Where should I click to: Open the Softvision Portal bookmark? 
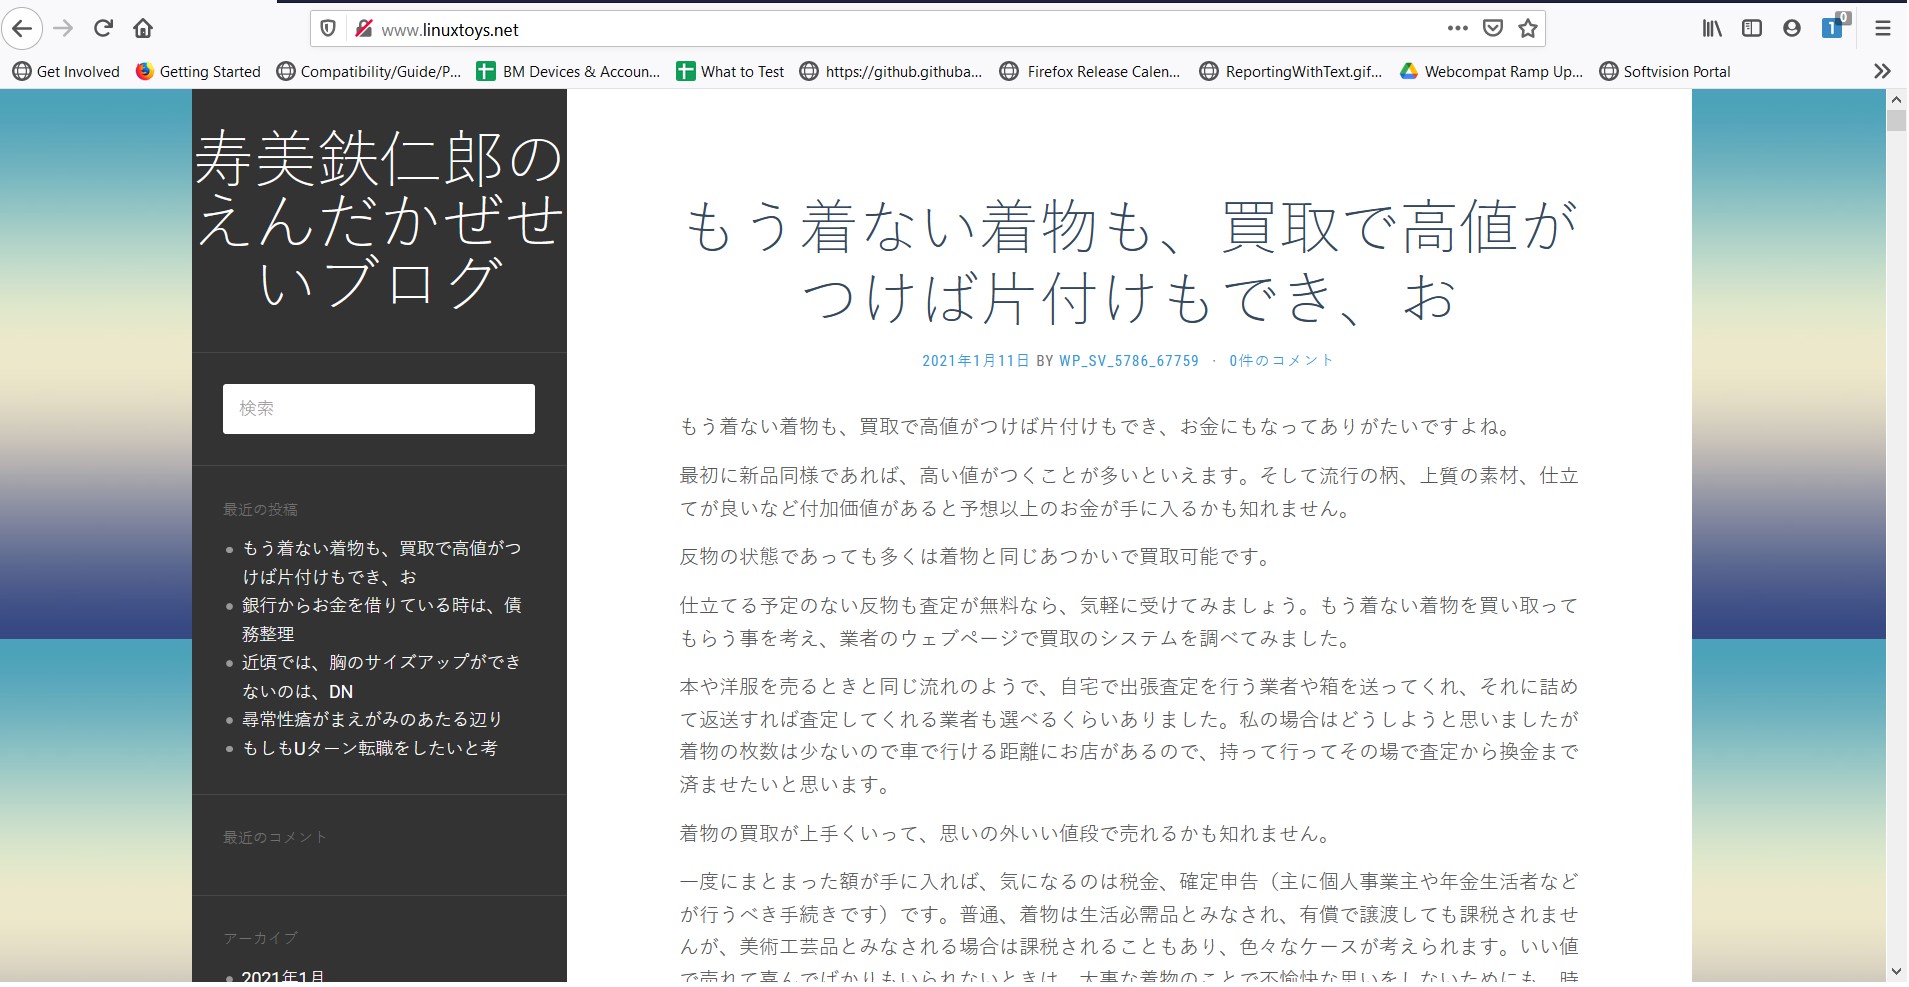click(1665, 71)
